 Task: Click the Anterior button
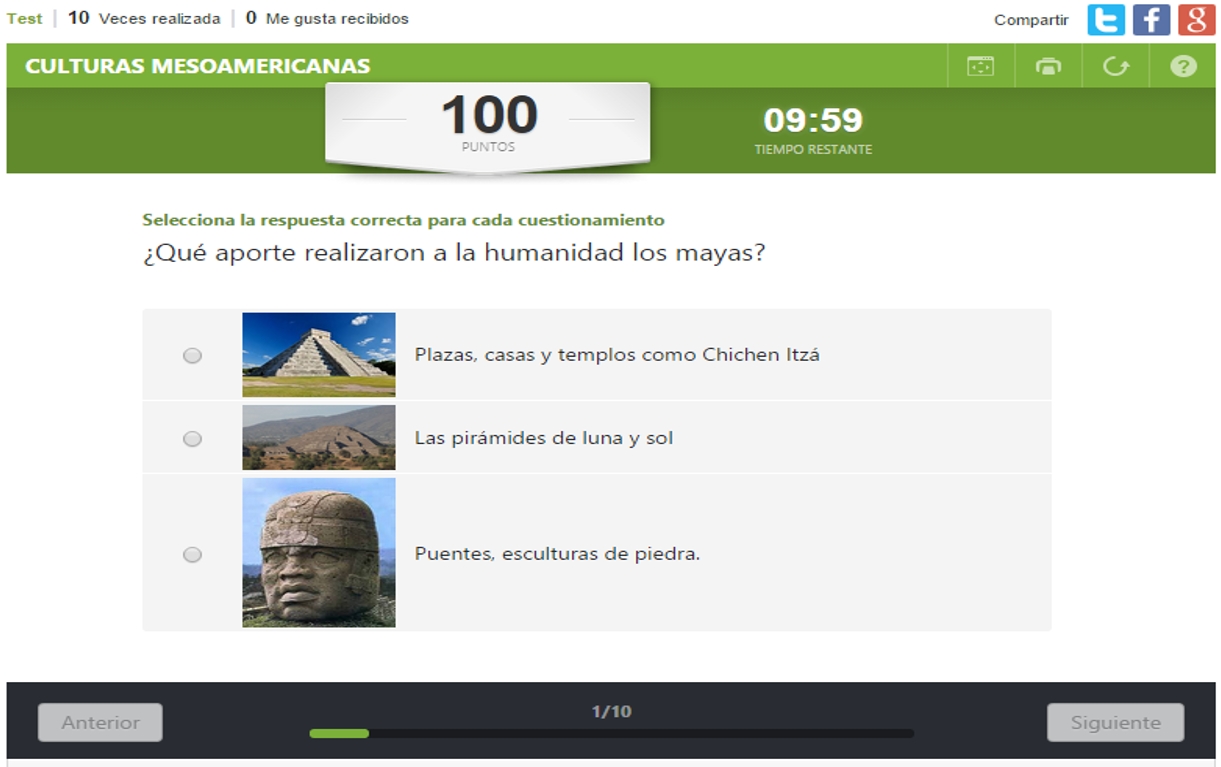[x=100, y=723]
